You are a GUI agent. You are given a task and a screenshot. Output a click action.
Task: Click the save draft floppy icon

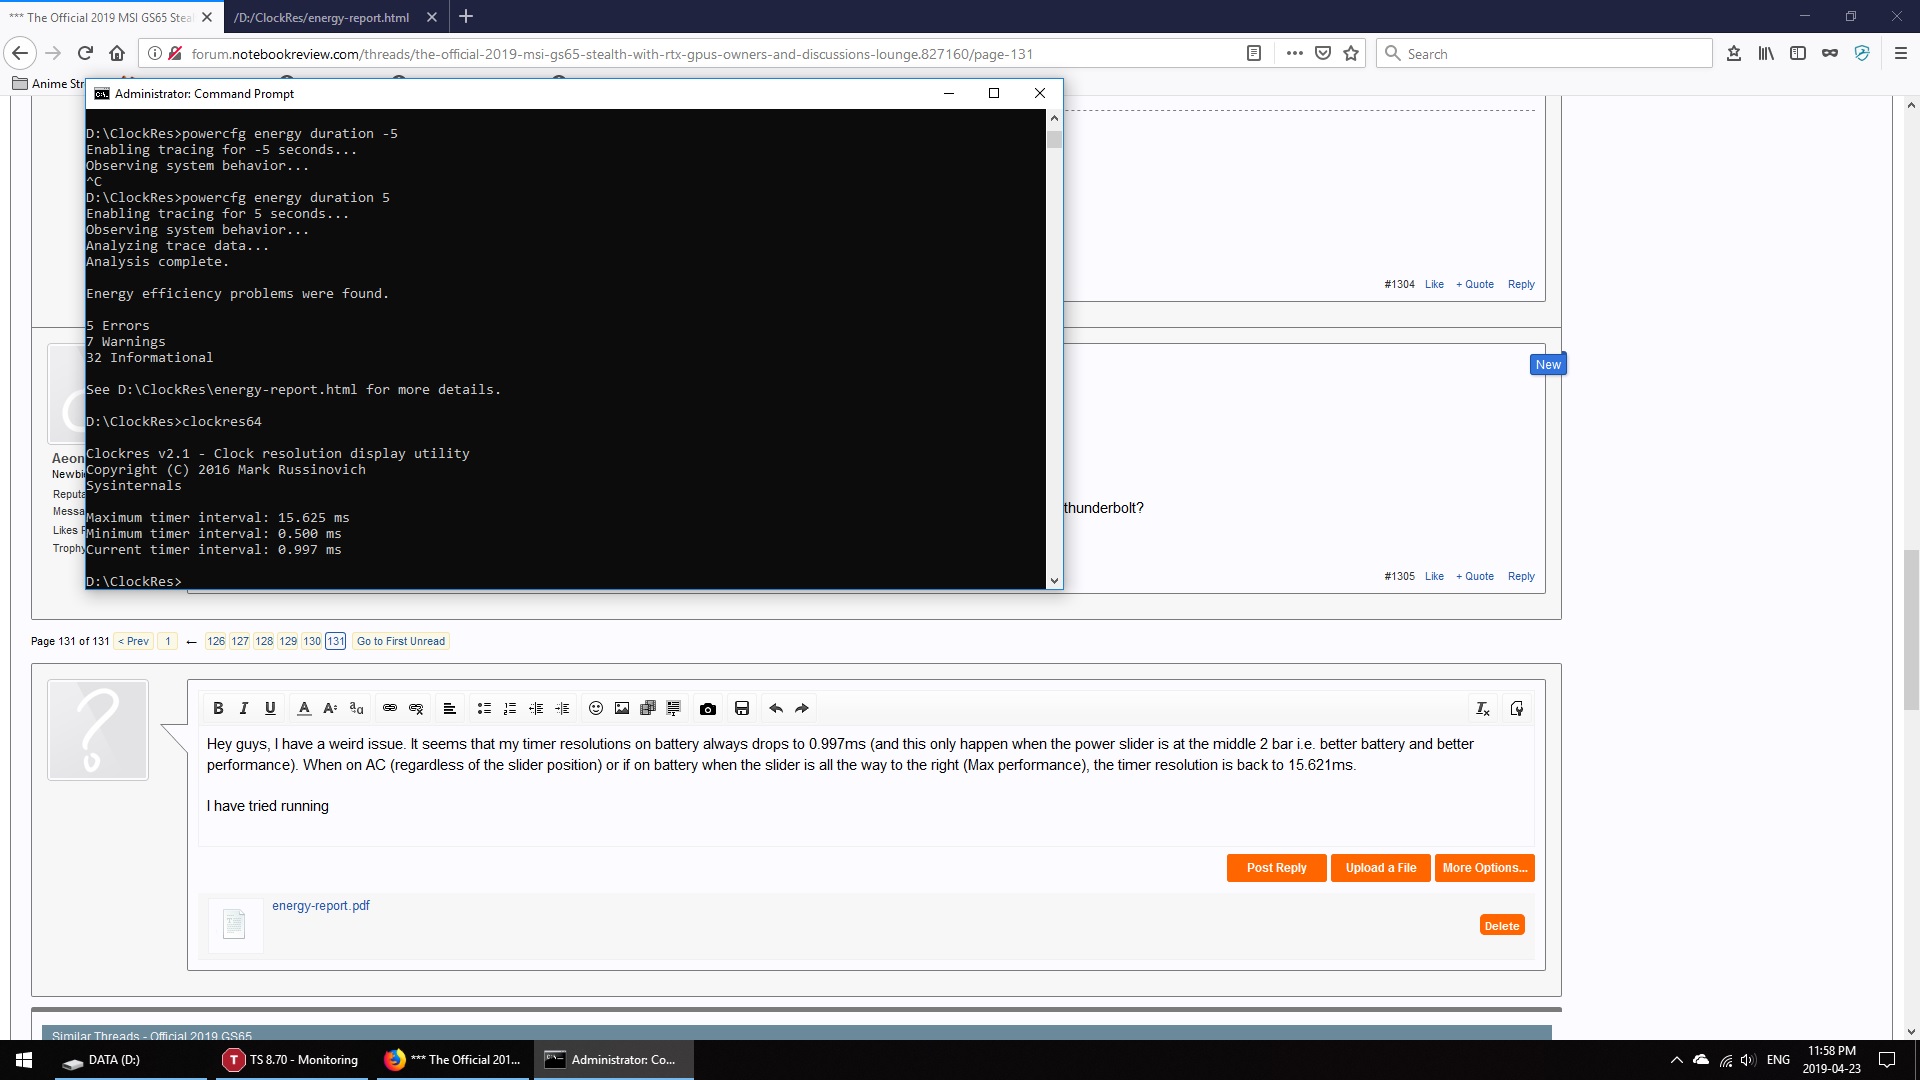click(x=742, y=708)
